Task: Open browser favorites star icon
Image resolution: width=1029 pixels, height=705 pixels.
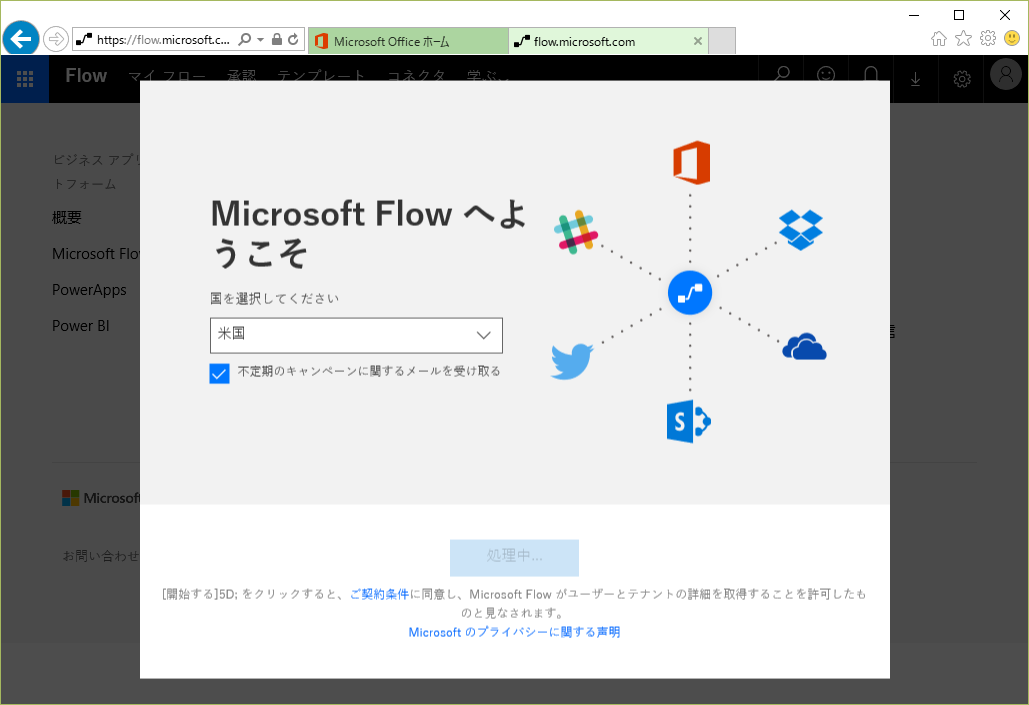Action: pos(963,39)
